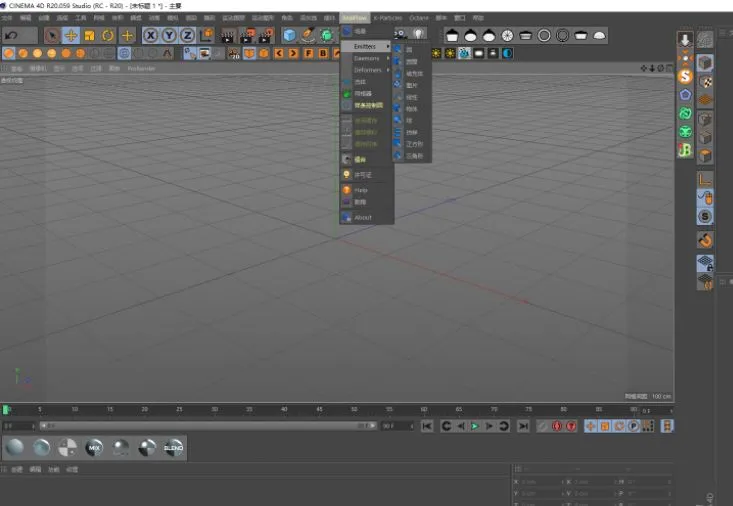Click the circular S icon in right palette
This screenshot has height=506, width=733.
tap(705, 217)
